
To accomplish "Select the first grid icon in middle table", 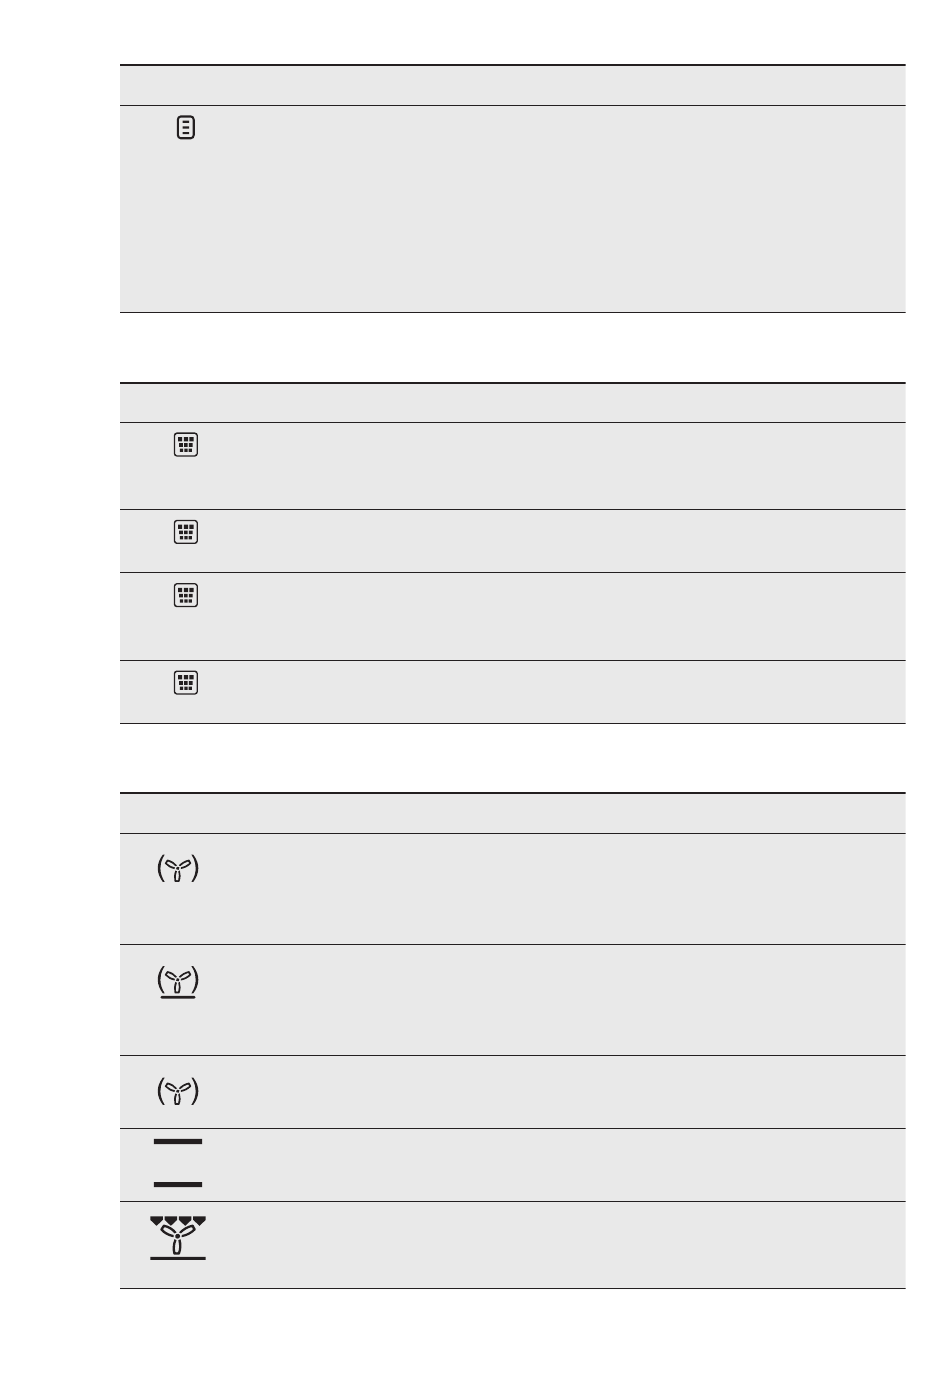I will 186,445.
